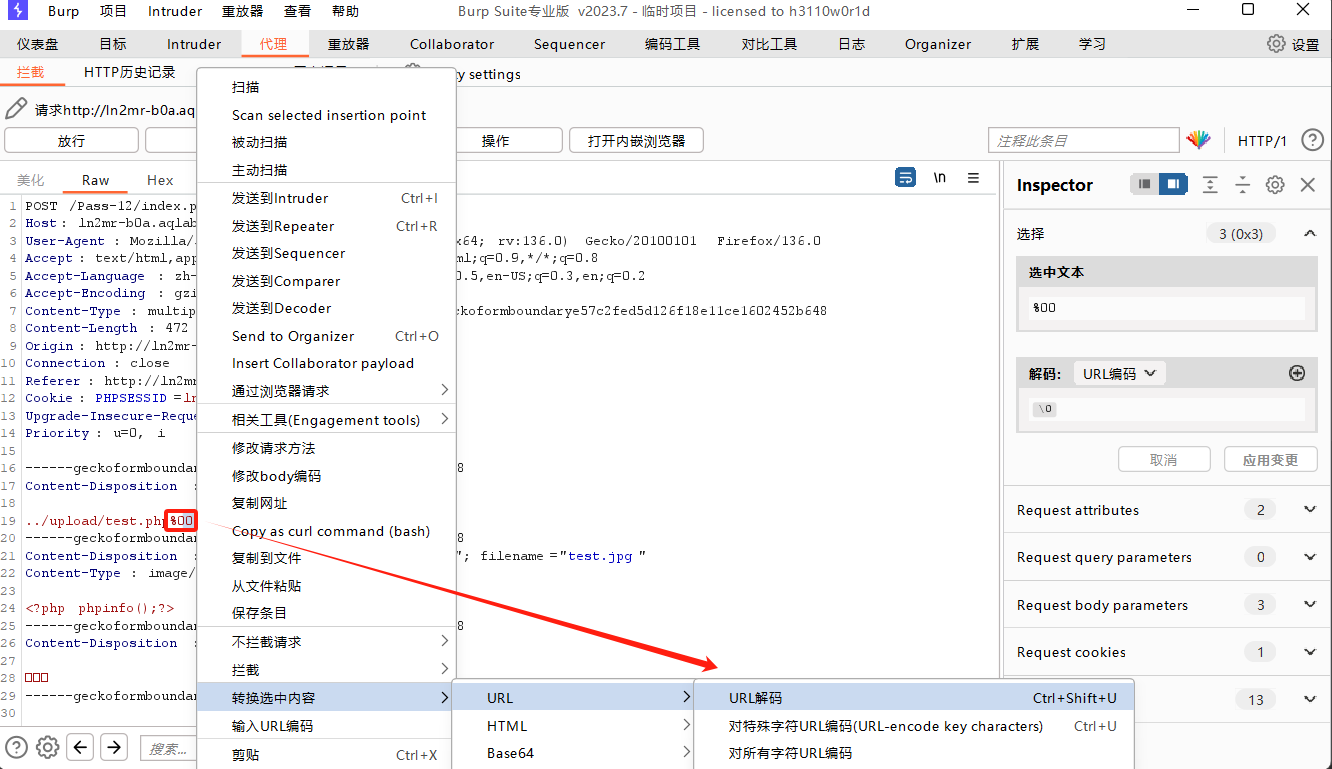
Task: Click the 应用变更 apply button
Action: click(1270, 460)
